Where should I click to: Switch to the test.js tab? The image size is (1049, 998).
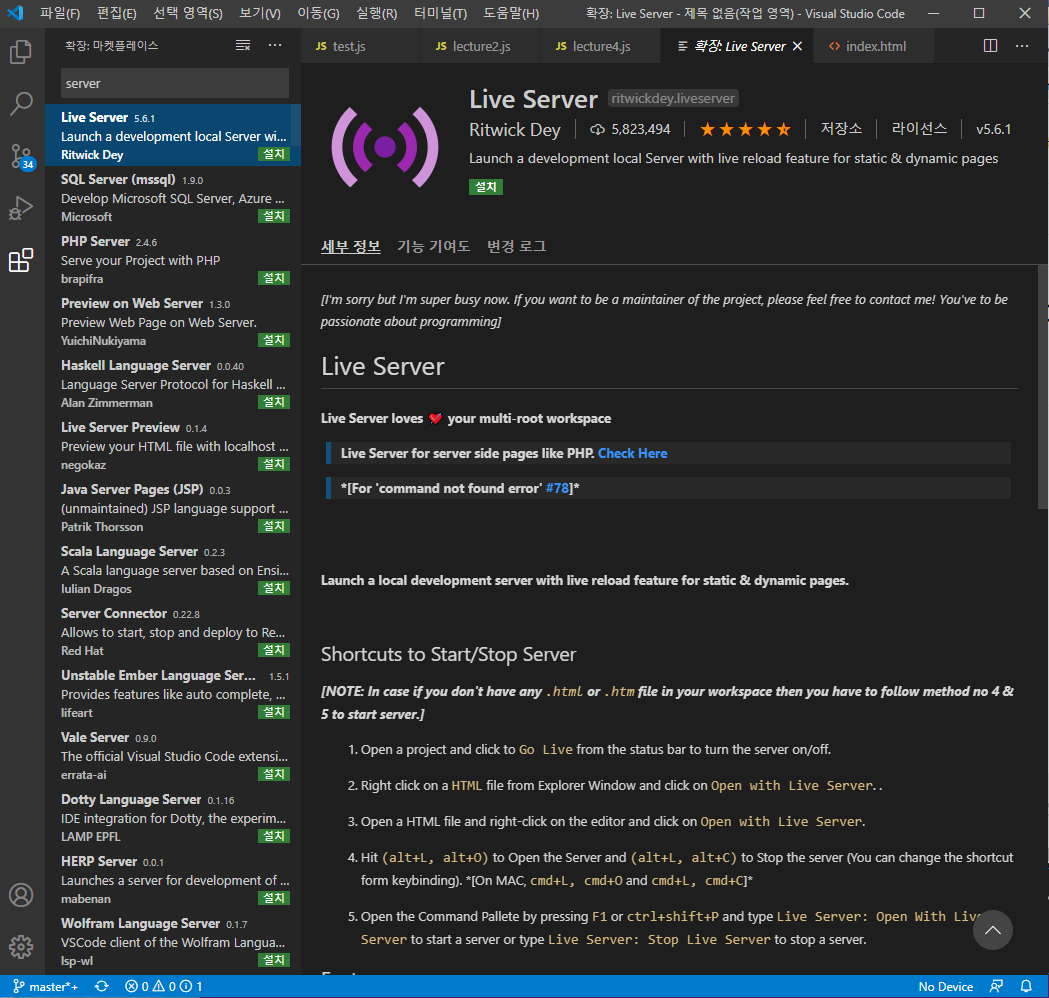[361, 46]
